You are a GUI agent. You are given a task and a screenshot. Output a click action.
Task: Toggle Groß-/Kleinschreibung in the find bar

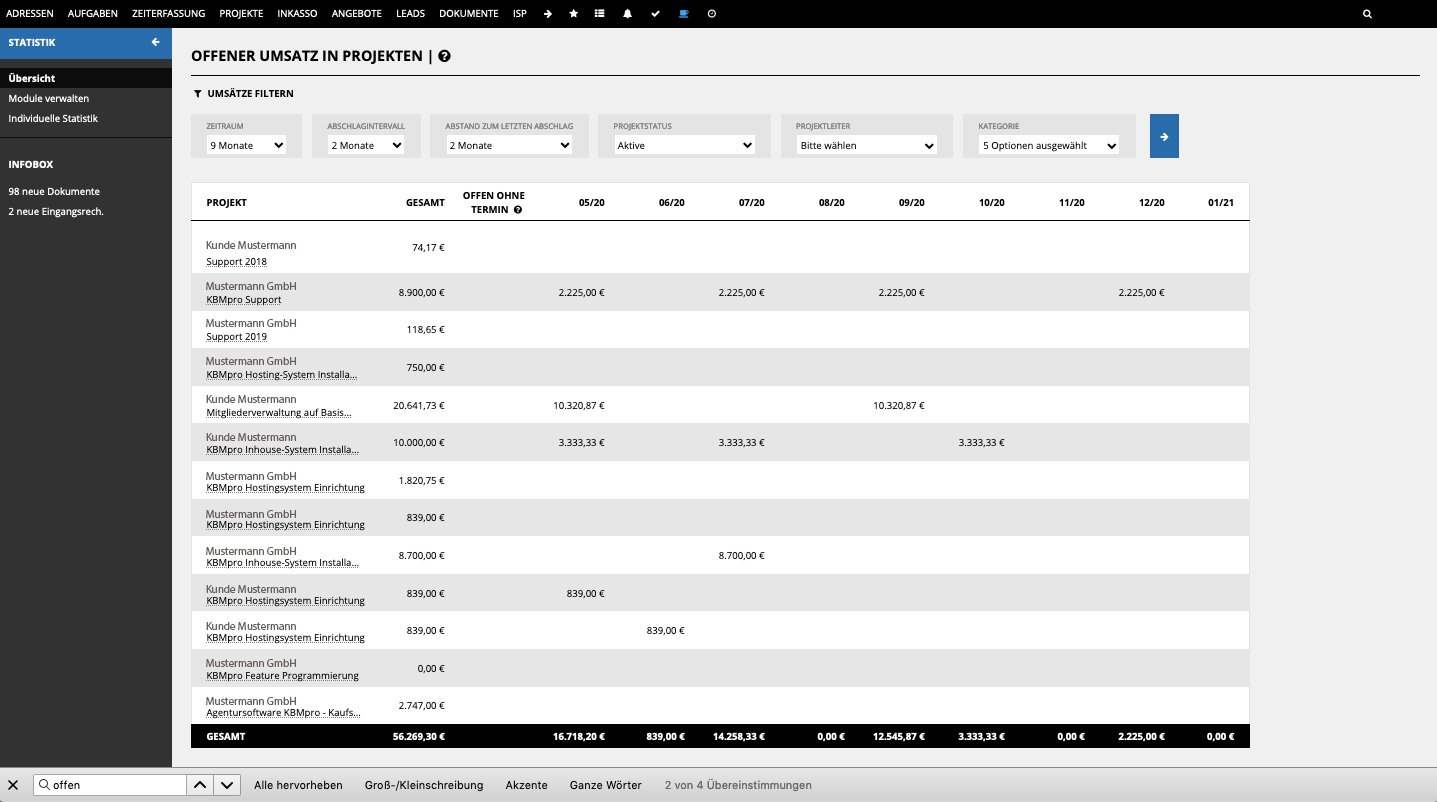423,785
